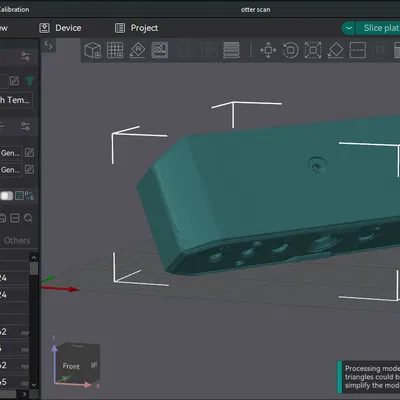
Task: Expand the dropdown beside Slice plate
Action: point(348,28)
